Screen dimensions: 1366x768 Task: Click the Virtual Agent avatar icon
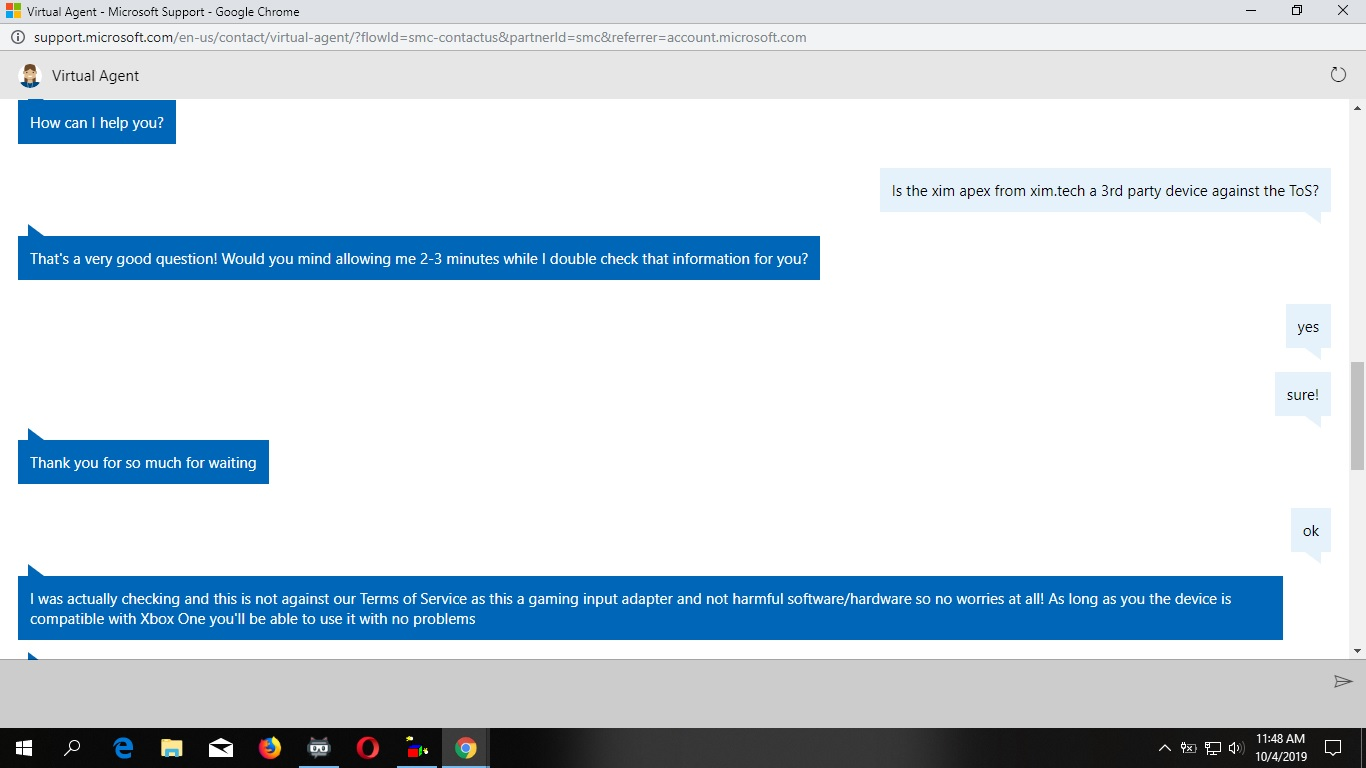coord(29,75)
